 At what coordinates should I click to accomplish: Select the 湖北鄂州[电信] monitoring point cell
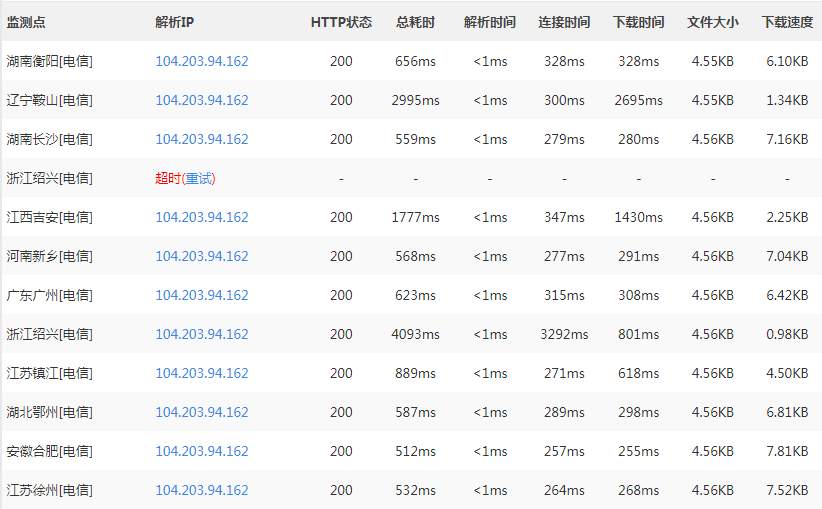pyautogui.click(x=50, y=413)
